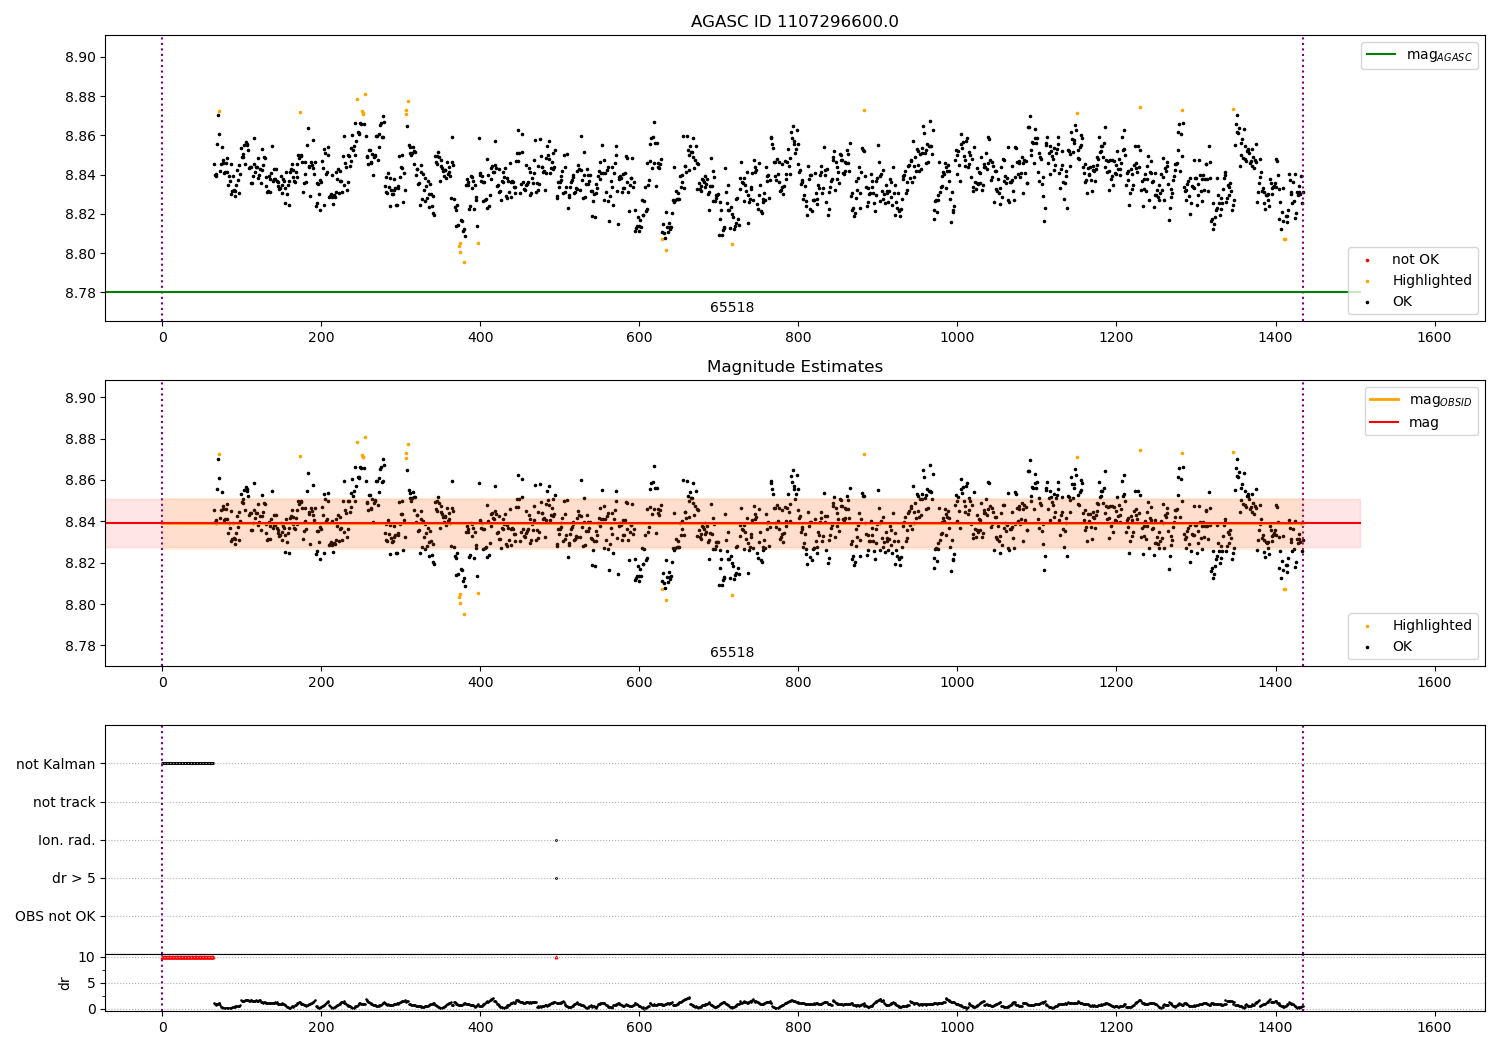Click the '1000' x-tick under Magnitude Estimates plot
The width and height of the screenshot is (1500, 1050).
(x=957, y=683)
